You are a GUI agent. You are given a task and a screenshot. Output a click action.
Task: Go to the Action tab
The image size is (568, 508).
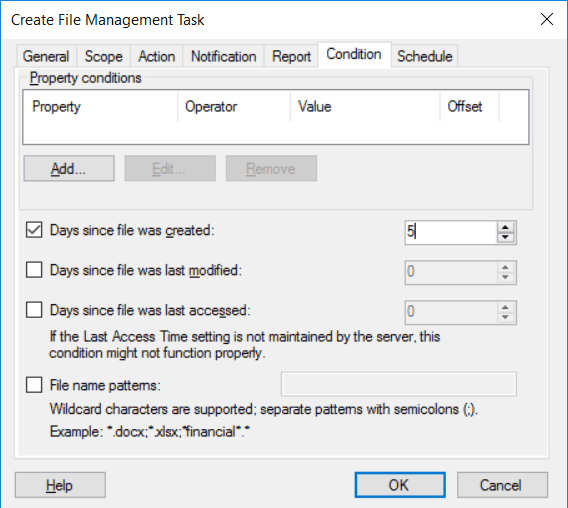pyautogui.click(x=157, y=57)
